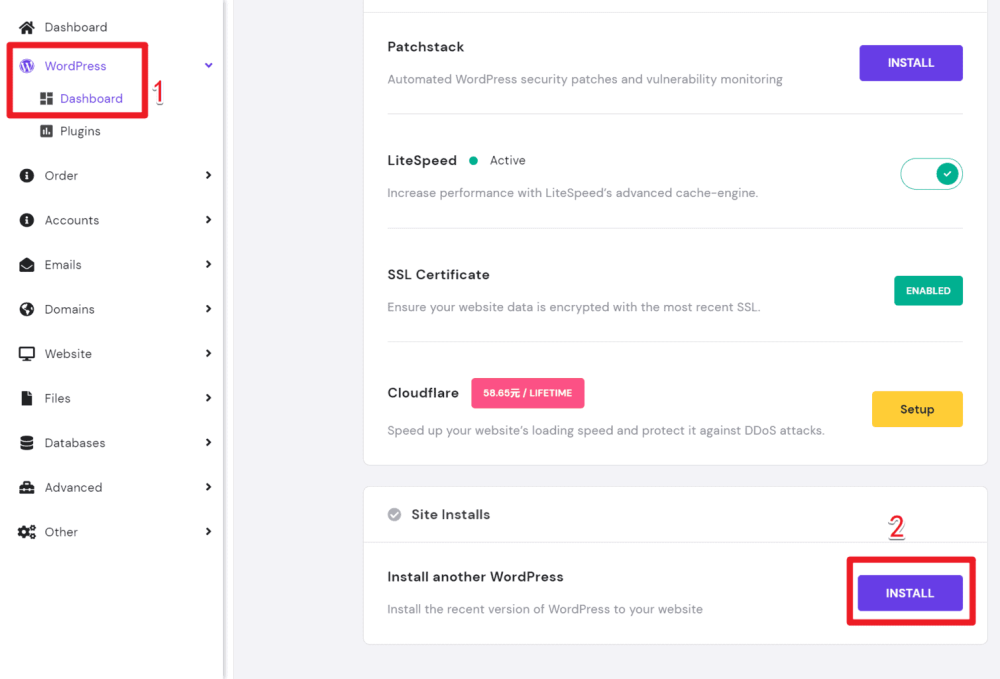Expand the Order menu arrow
Viewport: 1000px width, 679px height.
[x=209, y=175]
